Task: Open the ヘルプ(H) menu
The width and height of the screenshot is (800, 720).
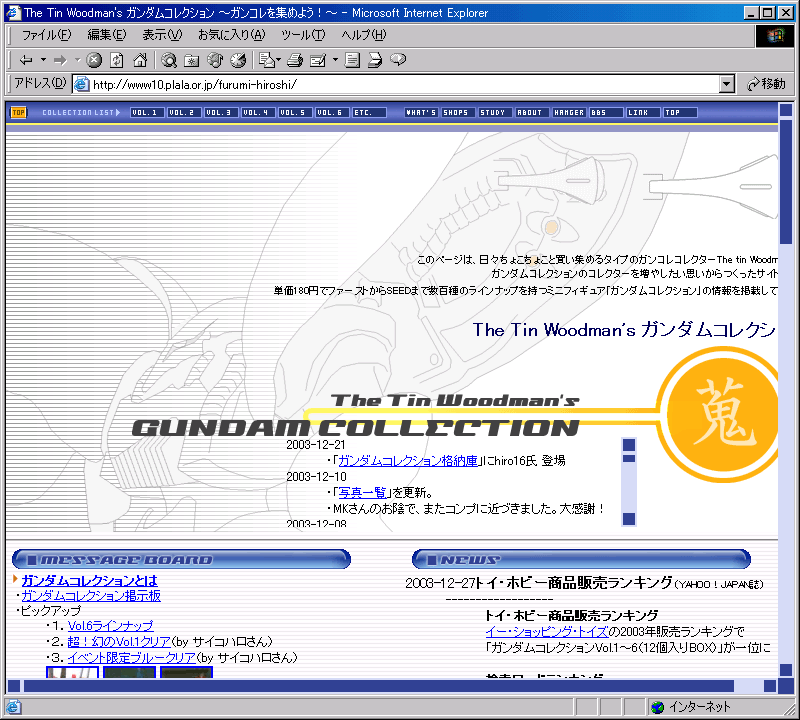Action: pyautogui.click(x=364, y=35)
